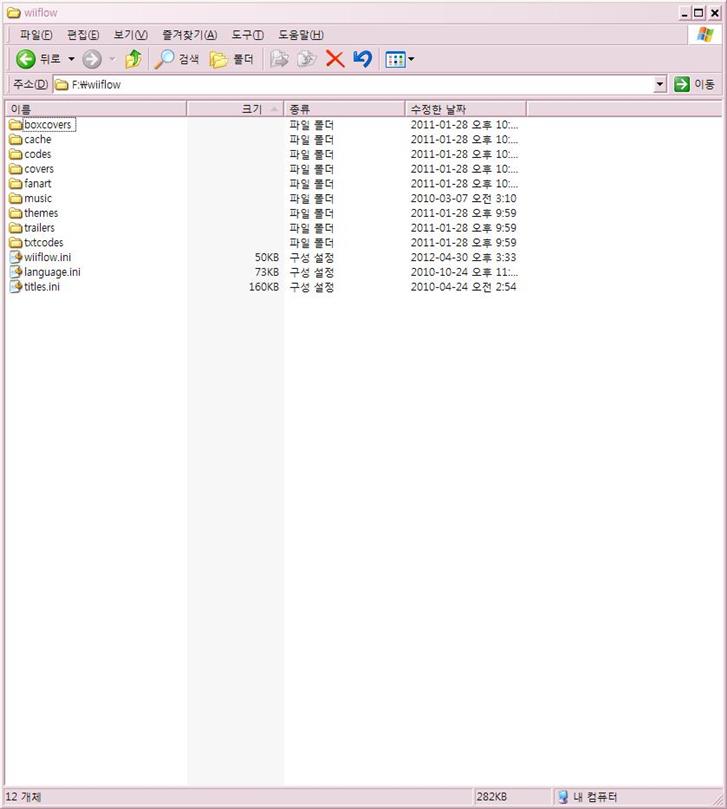Select the covers folder icon
The height and width of the screenshot is (809, 727).
[15, 169]
